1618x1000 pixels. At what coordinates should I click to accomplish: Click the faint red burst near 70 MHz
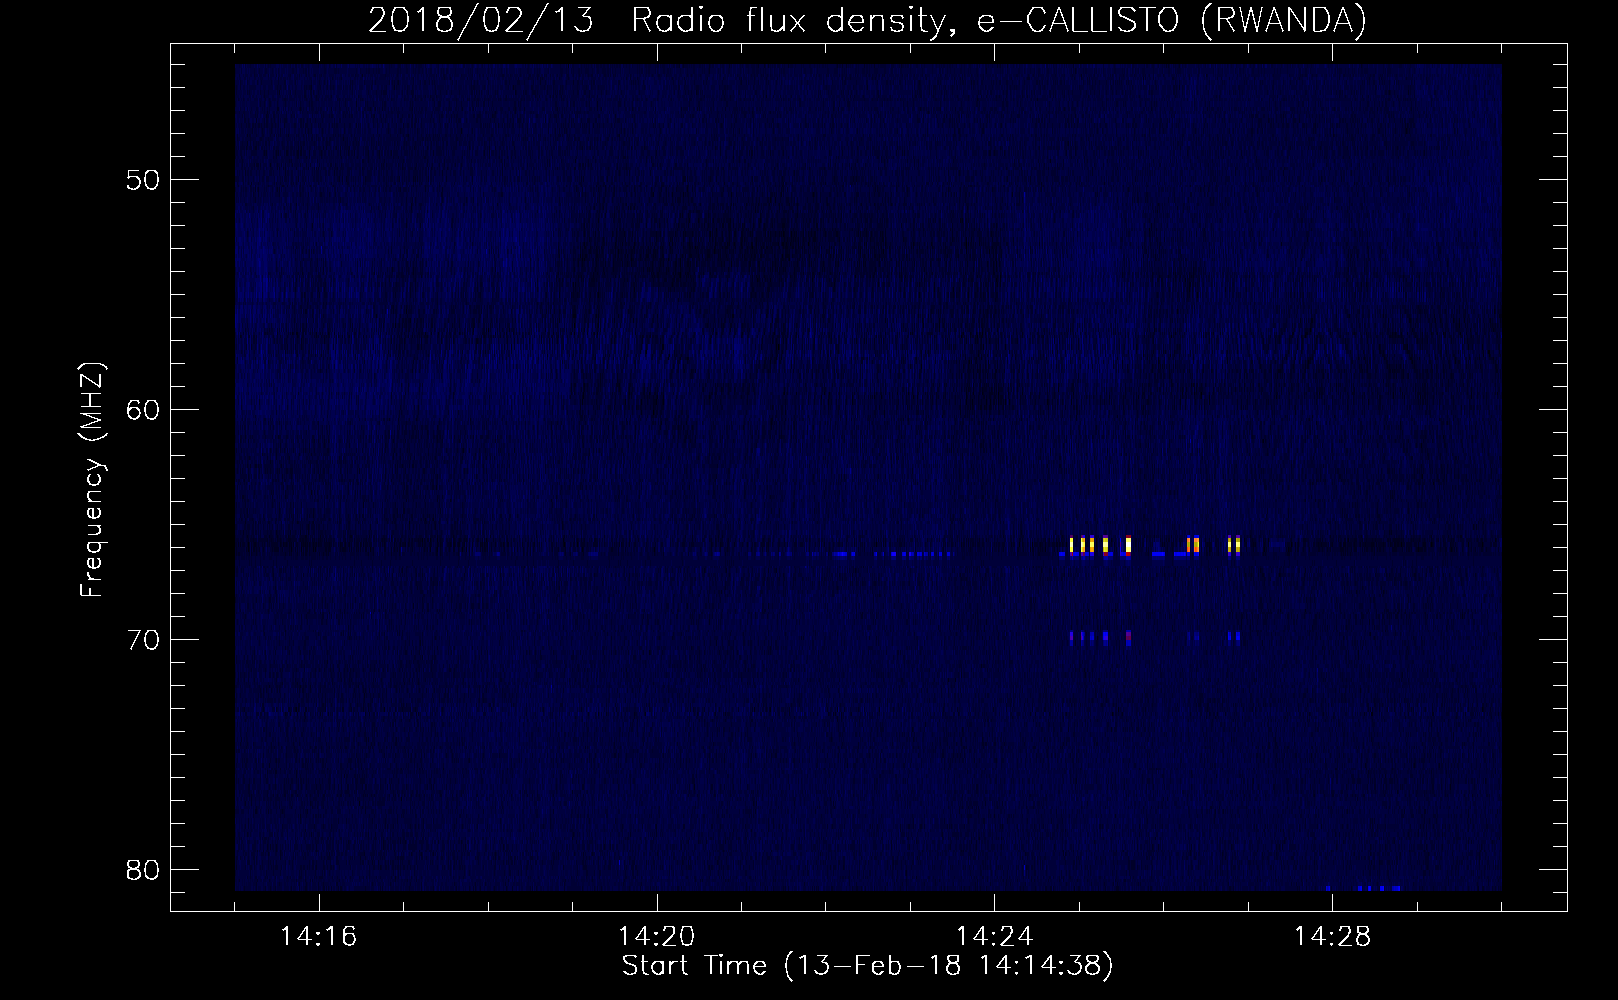1129,636
